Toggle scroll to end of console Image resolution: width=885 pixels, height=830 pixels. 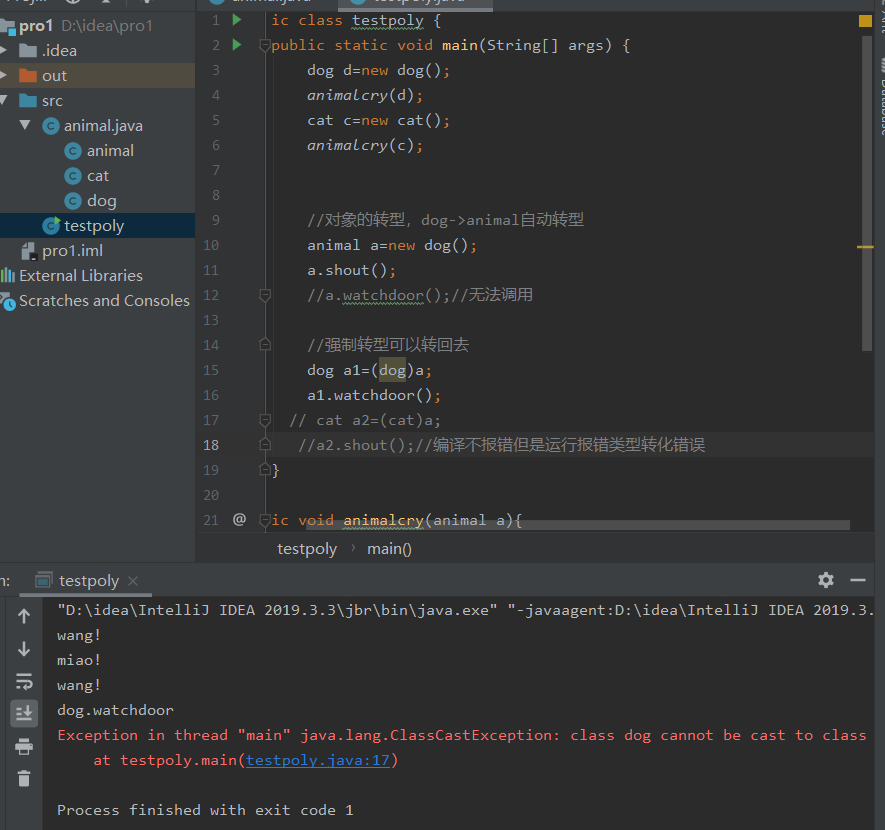coord(24,714)
